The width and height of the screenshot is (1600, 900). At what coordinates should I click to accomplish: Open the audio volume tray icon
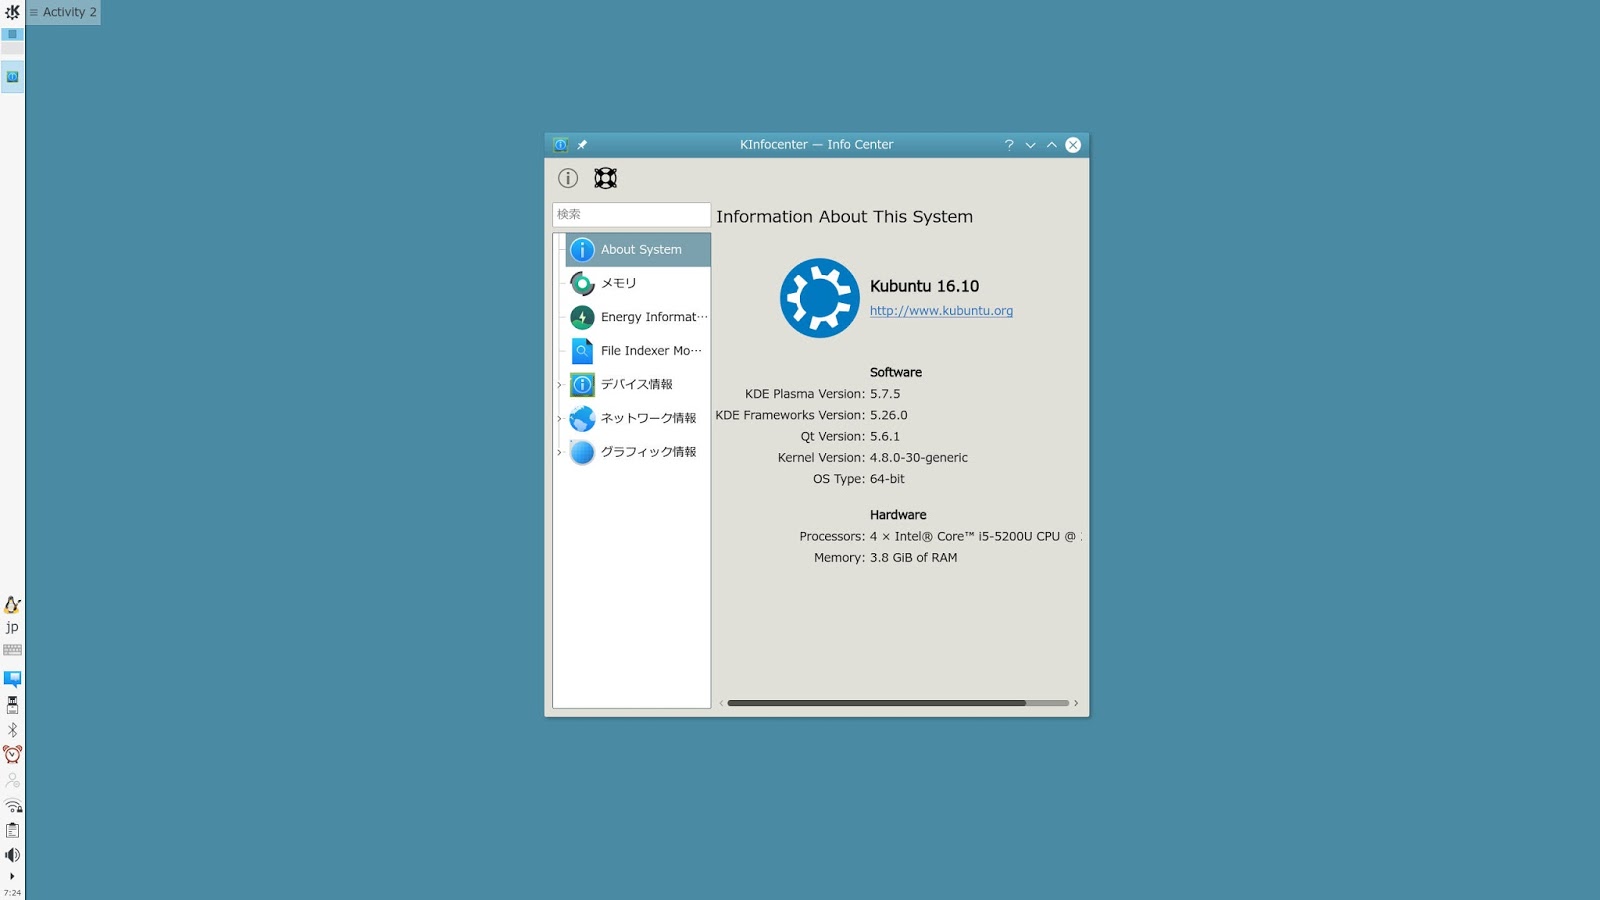click(12, 855)
